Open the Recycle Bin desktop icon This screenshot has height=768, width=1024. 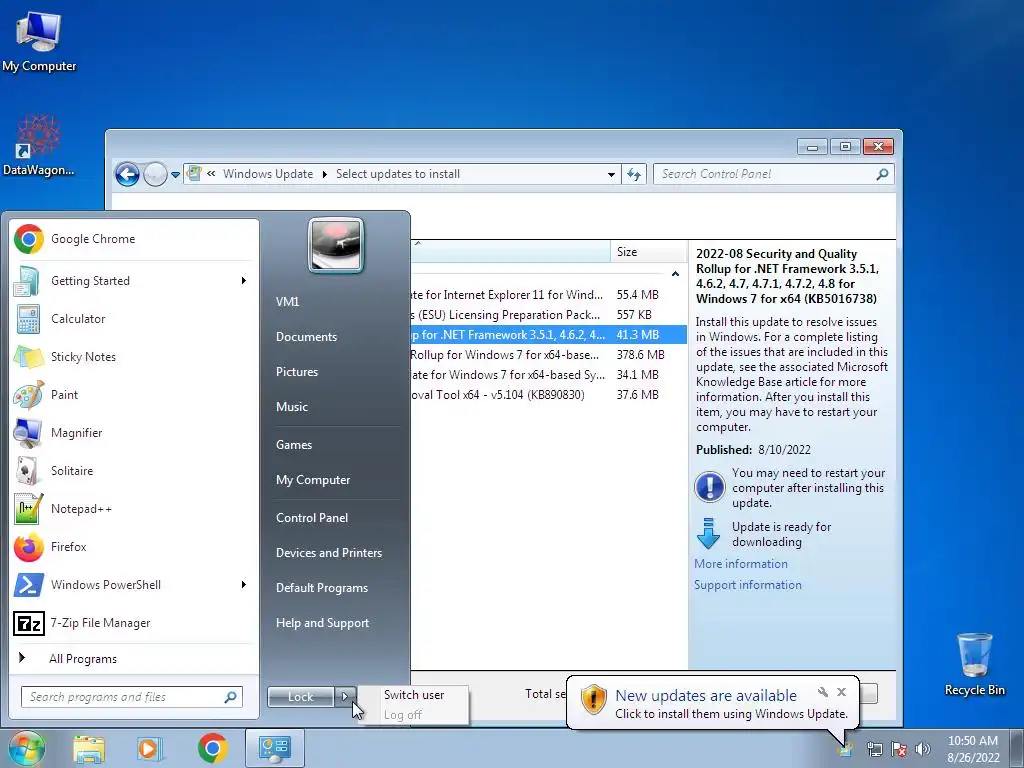[x=974, y=664]
